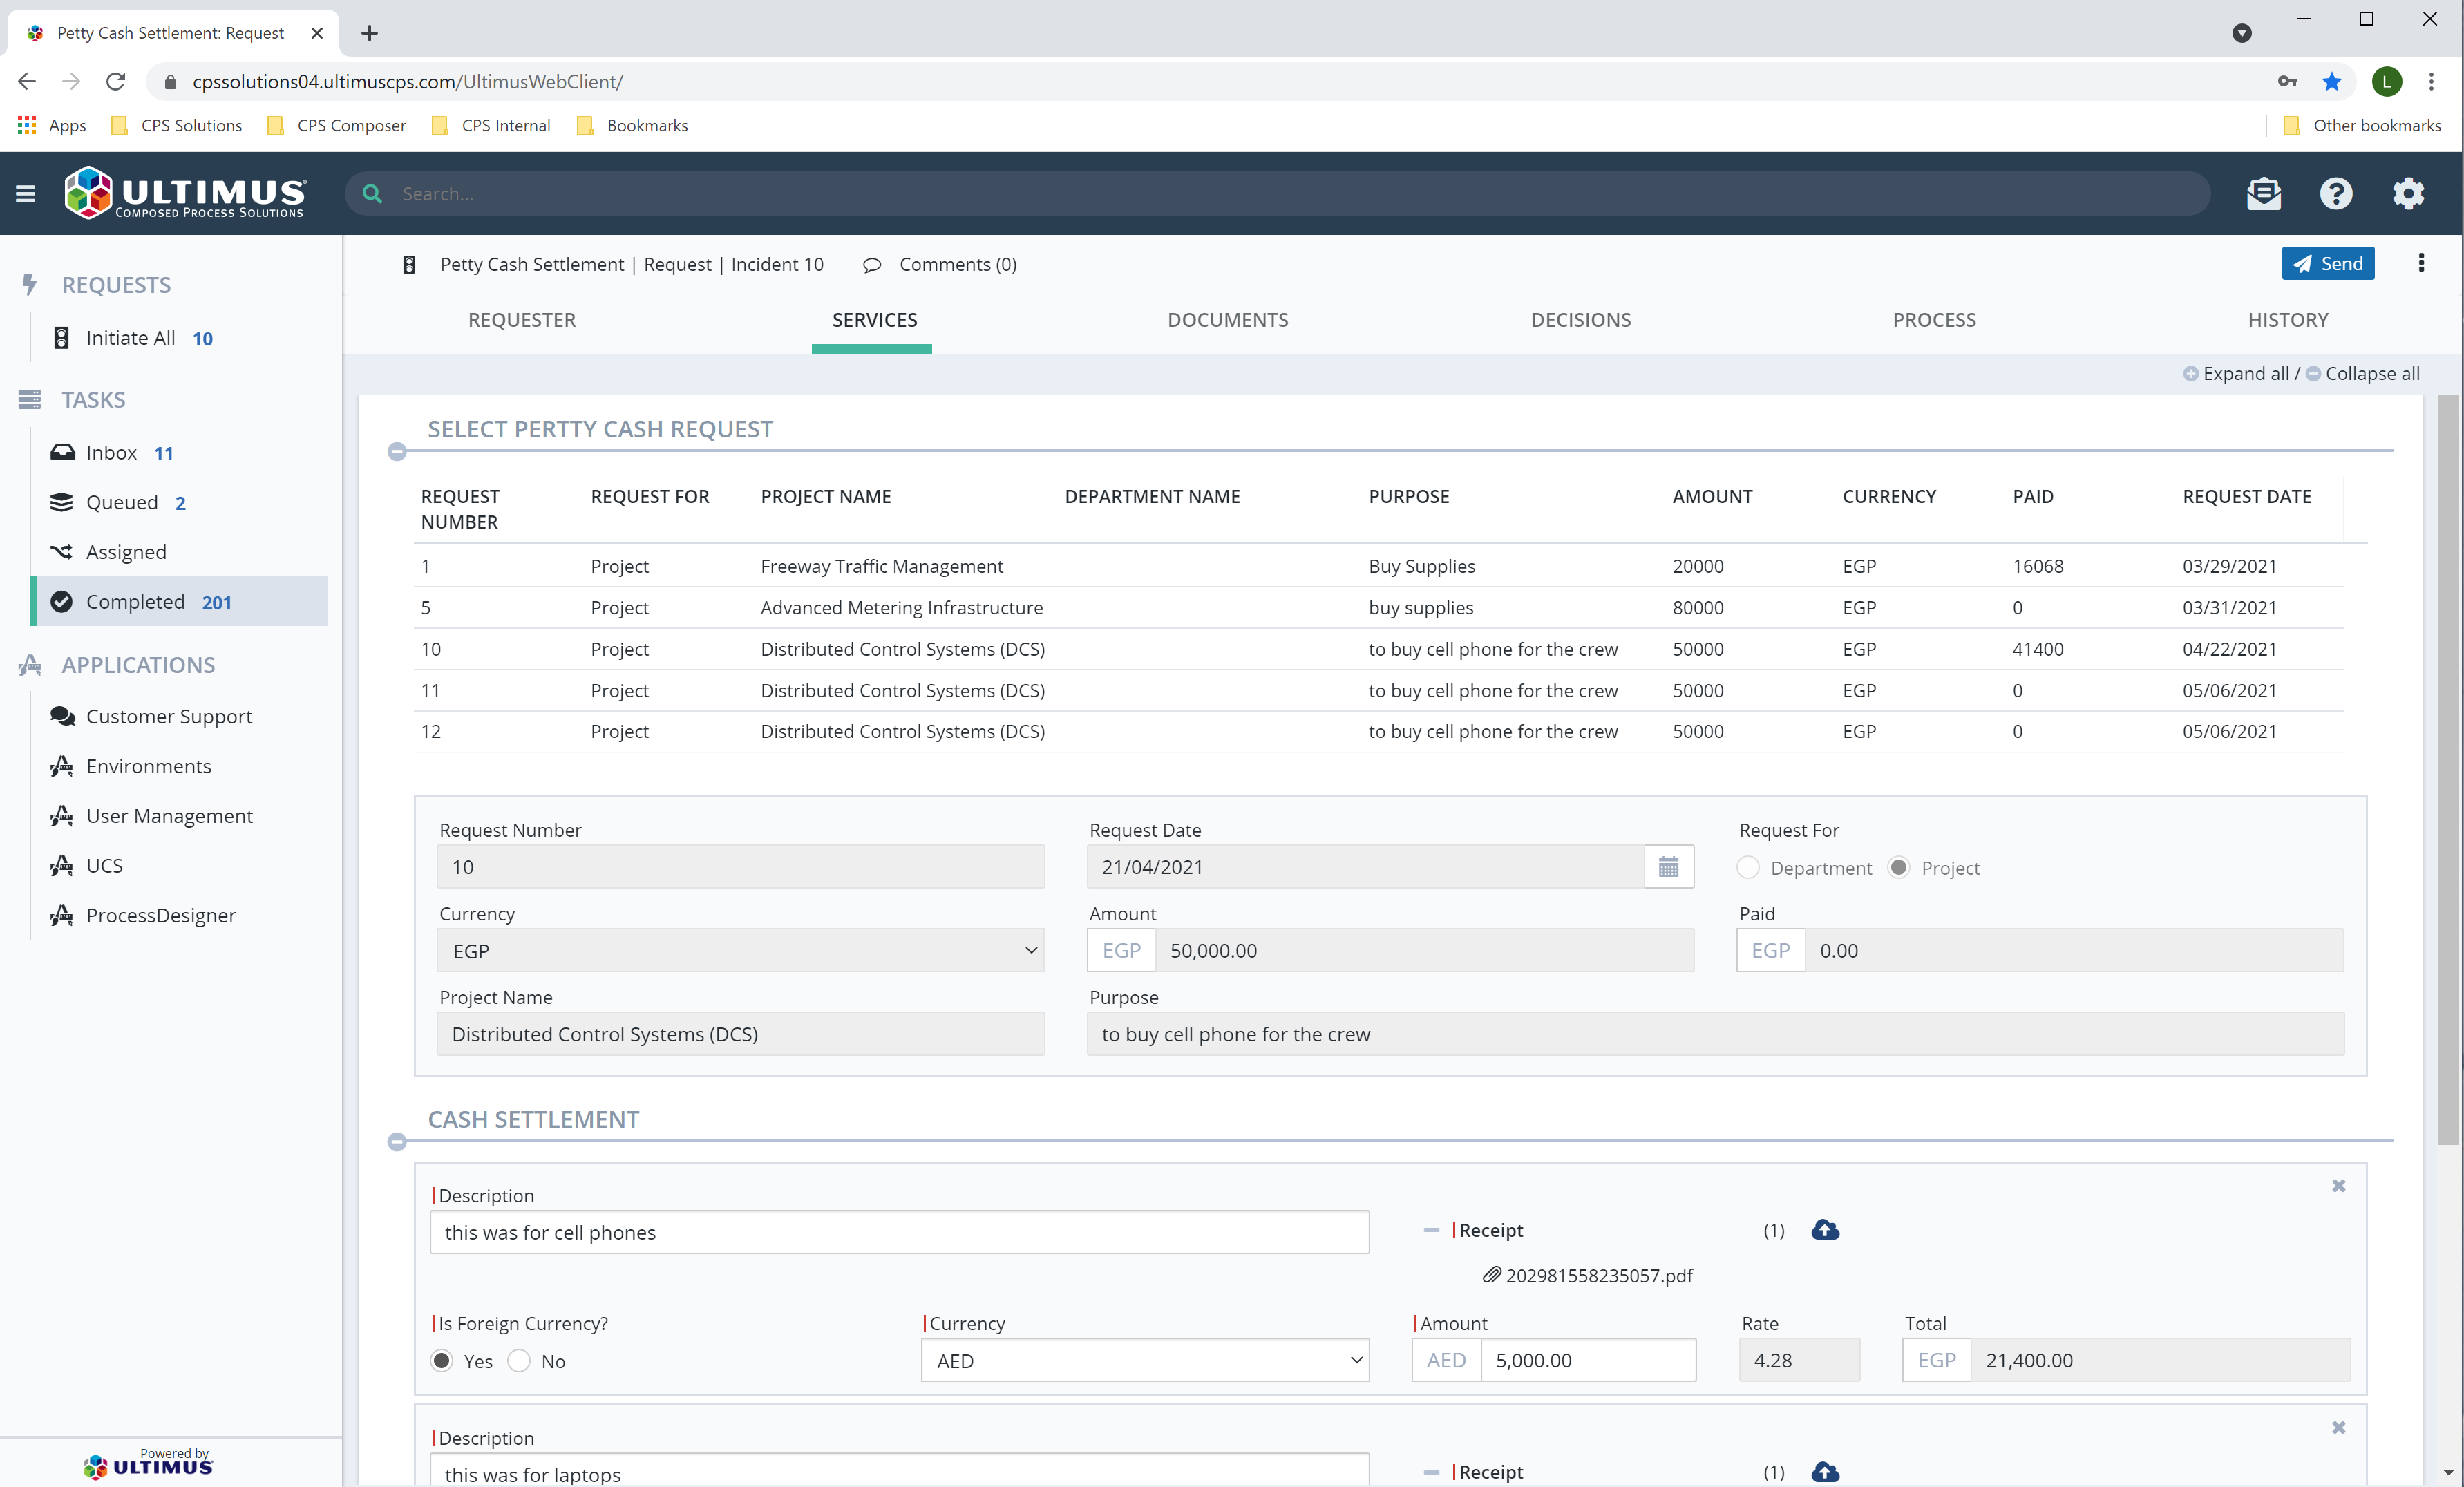Click the Expand all link
Image resolution: width=2464 pixels, height=1487 pixels.
(x=2245, y=373)
